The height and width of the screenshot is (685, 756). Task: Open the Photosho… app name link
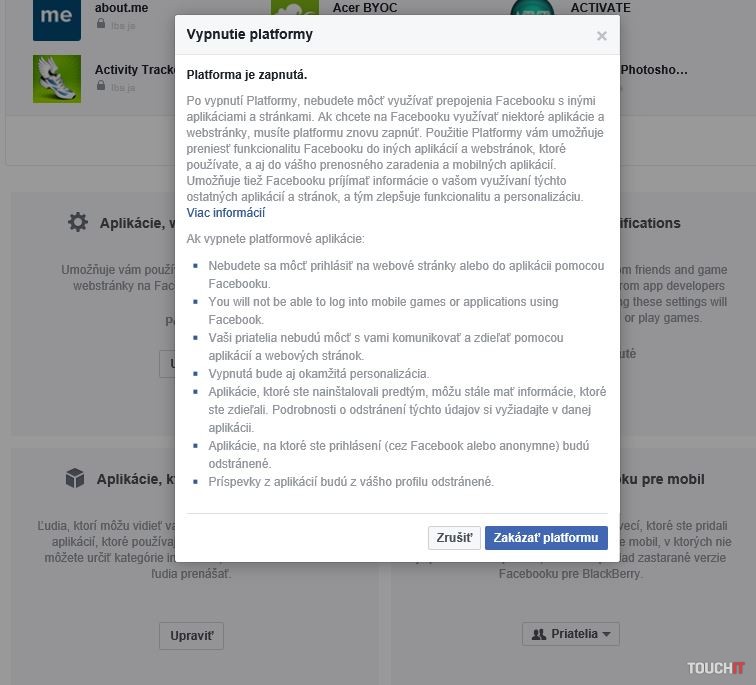point(654,70)
